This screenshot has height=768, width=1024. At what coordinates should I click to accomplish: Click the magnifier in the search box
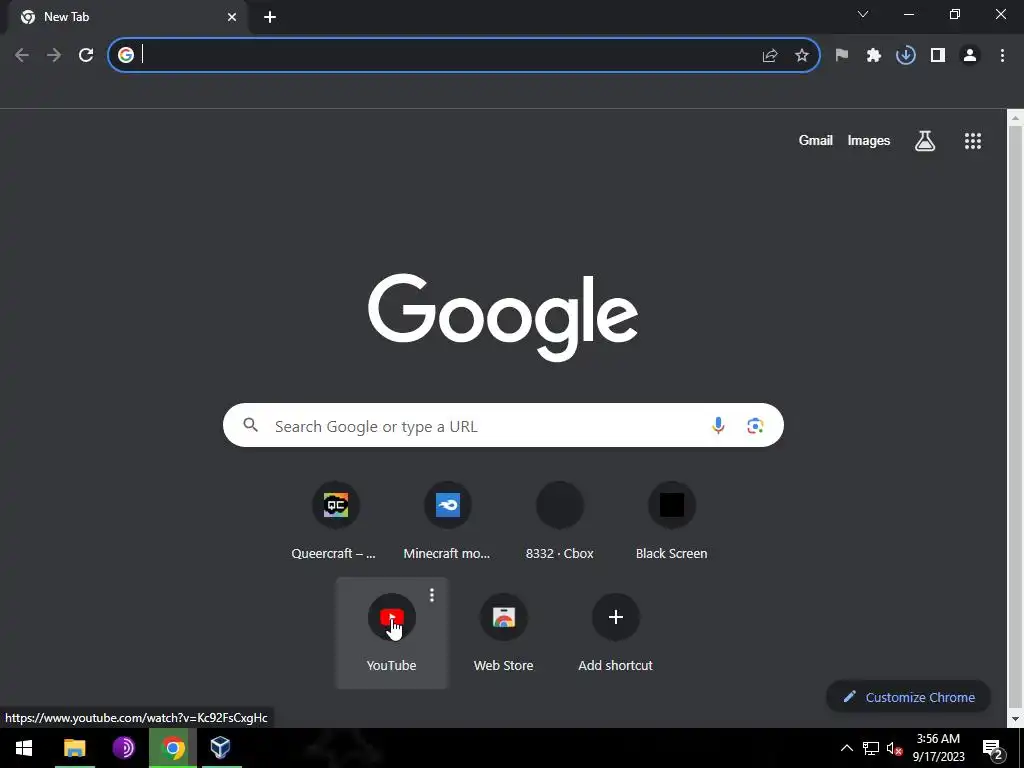(x=250, y=425)
